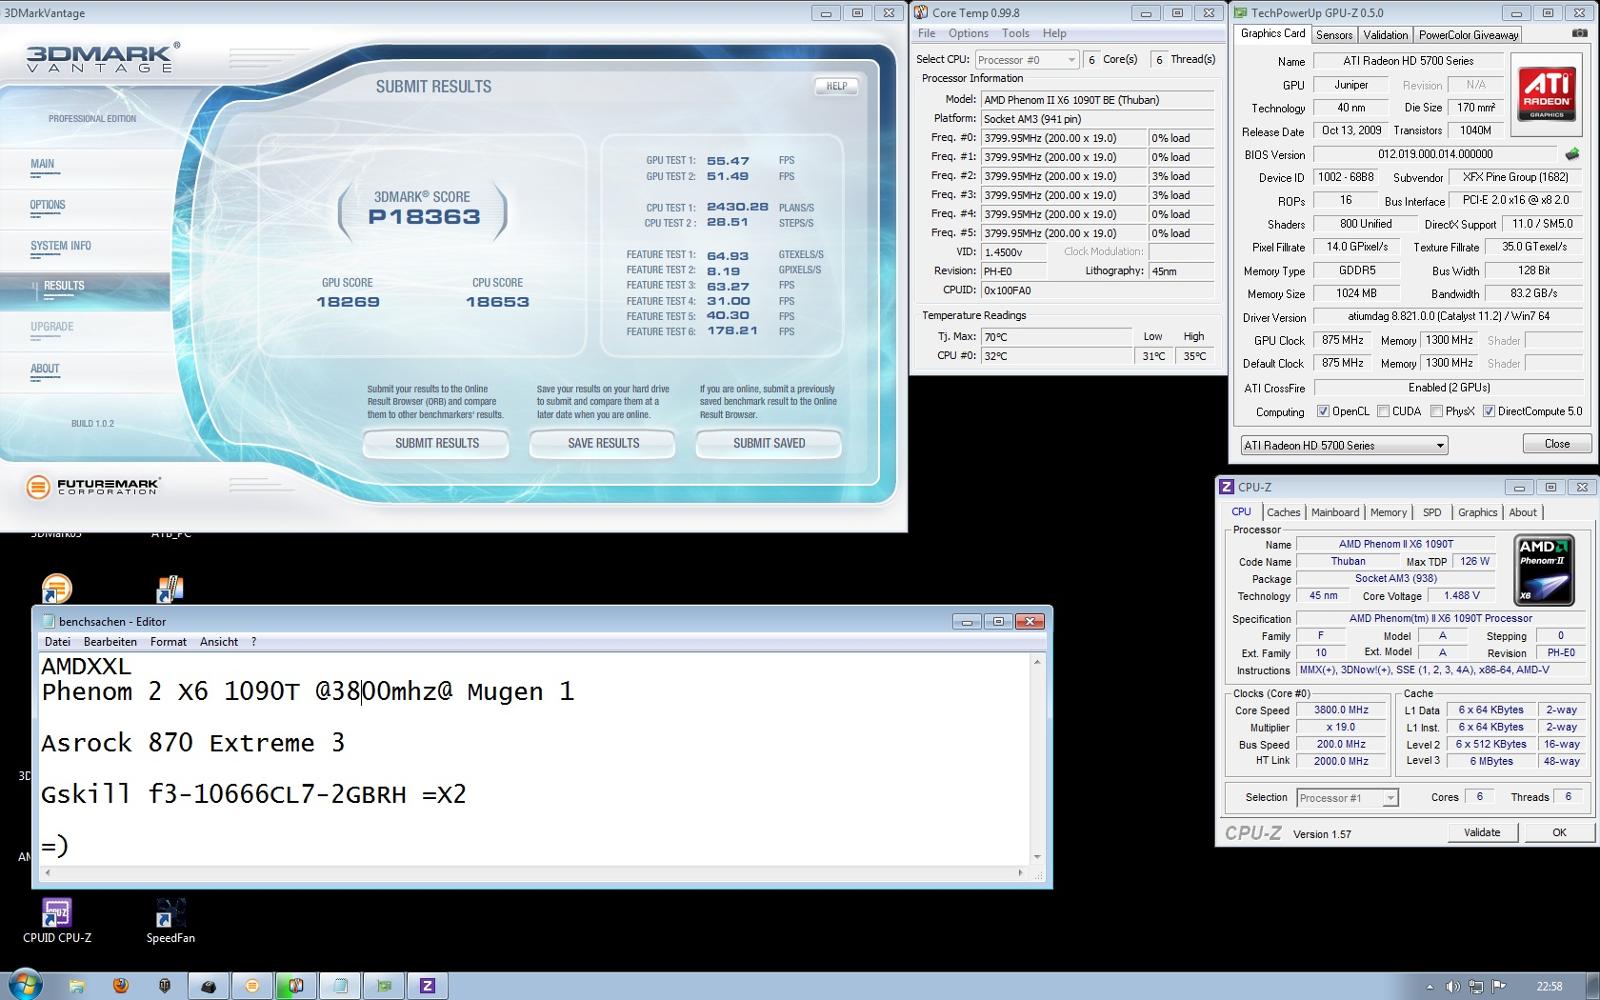Open Windows Explorer folder in taskbar
The height and width of the screenshot is (1000, 1600).
77,986
